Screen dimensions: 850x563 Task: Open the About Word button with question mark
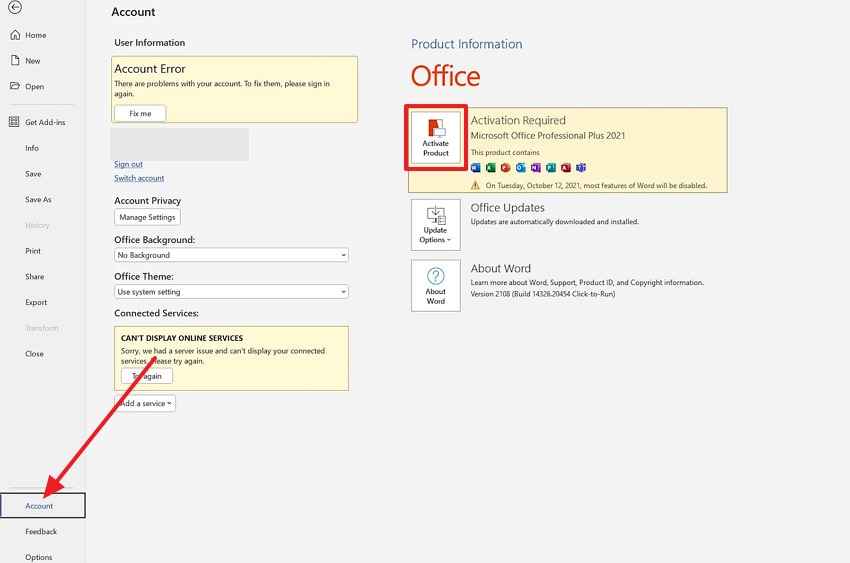tap(436, 286)
